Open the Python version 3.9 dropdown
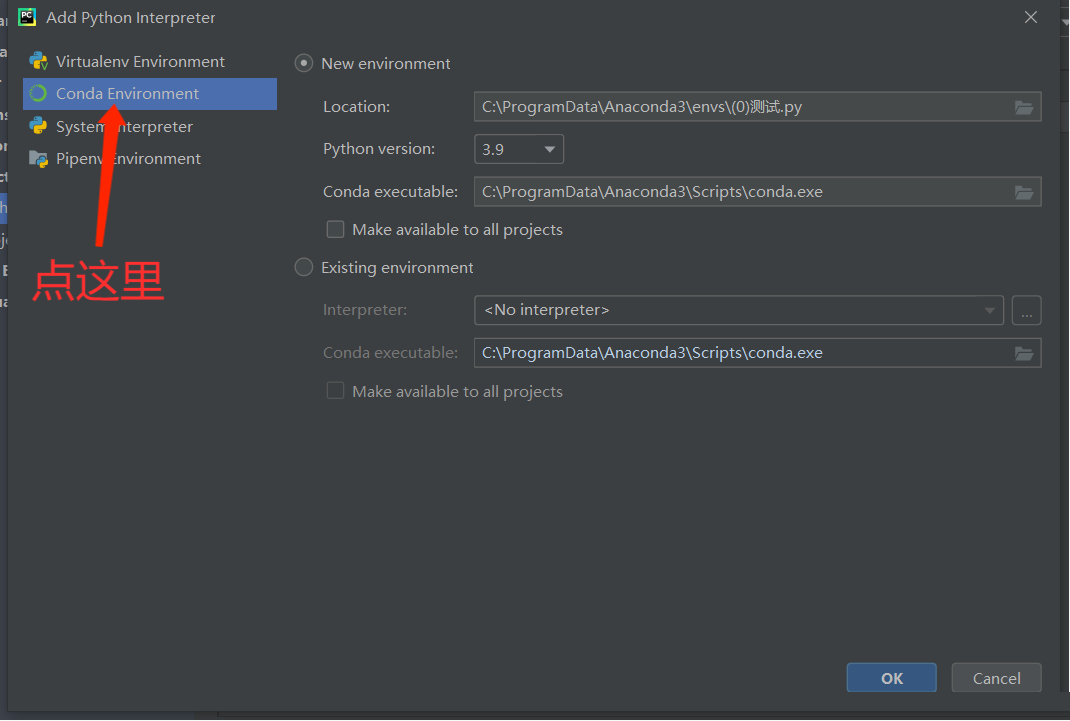 [x=519, y=149]
